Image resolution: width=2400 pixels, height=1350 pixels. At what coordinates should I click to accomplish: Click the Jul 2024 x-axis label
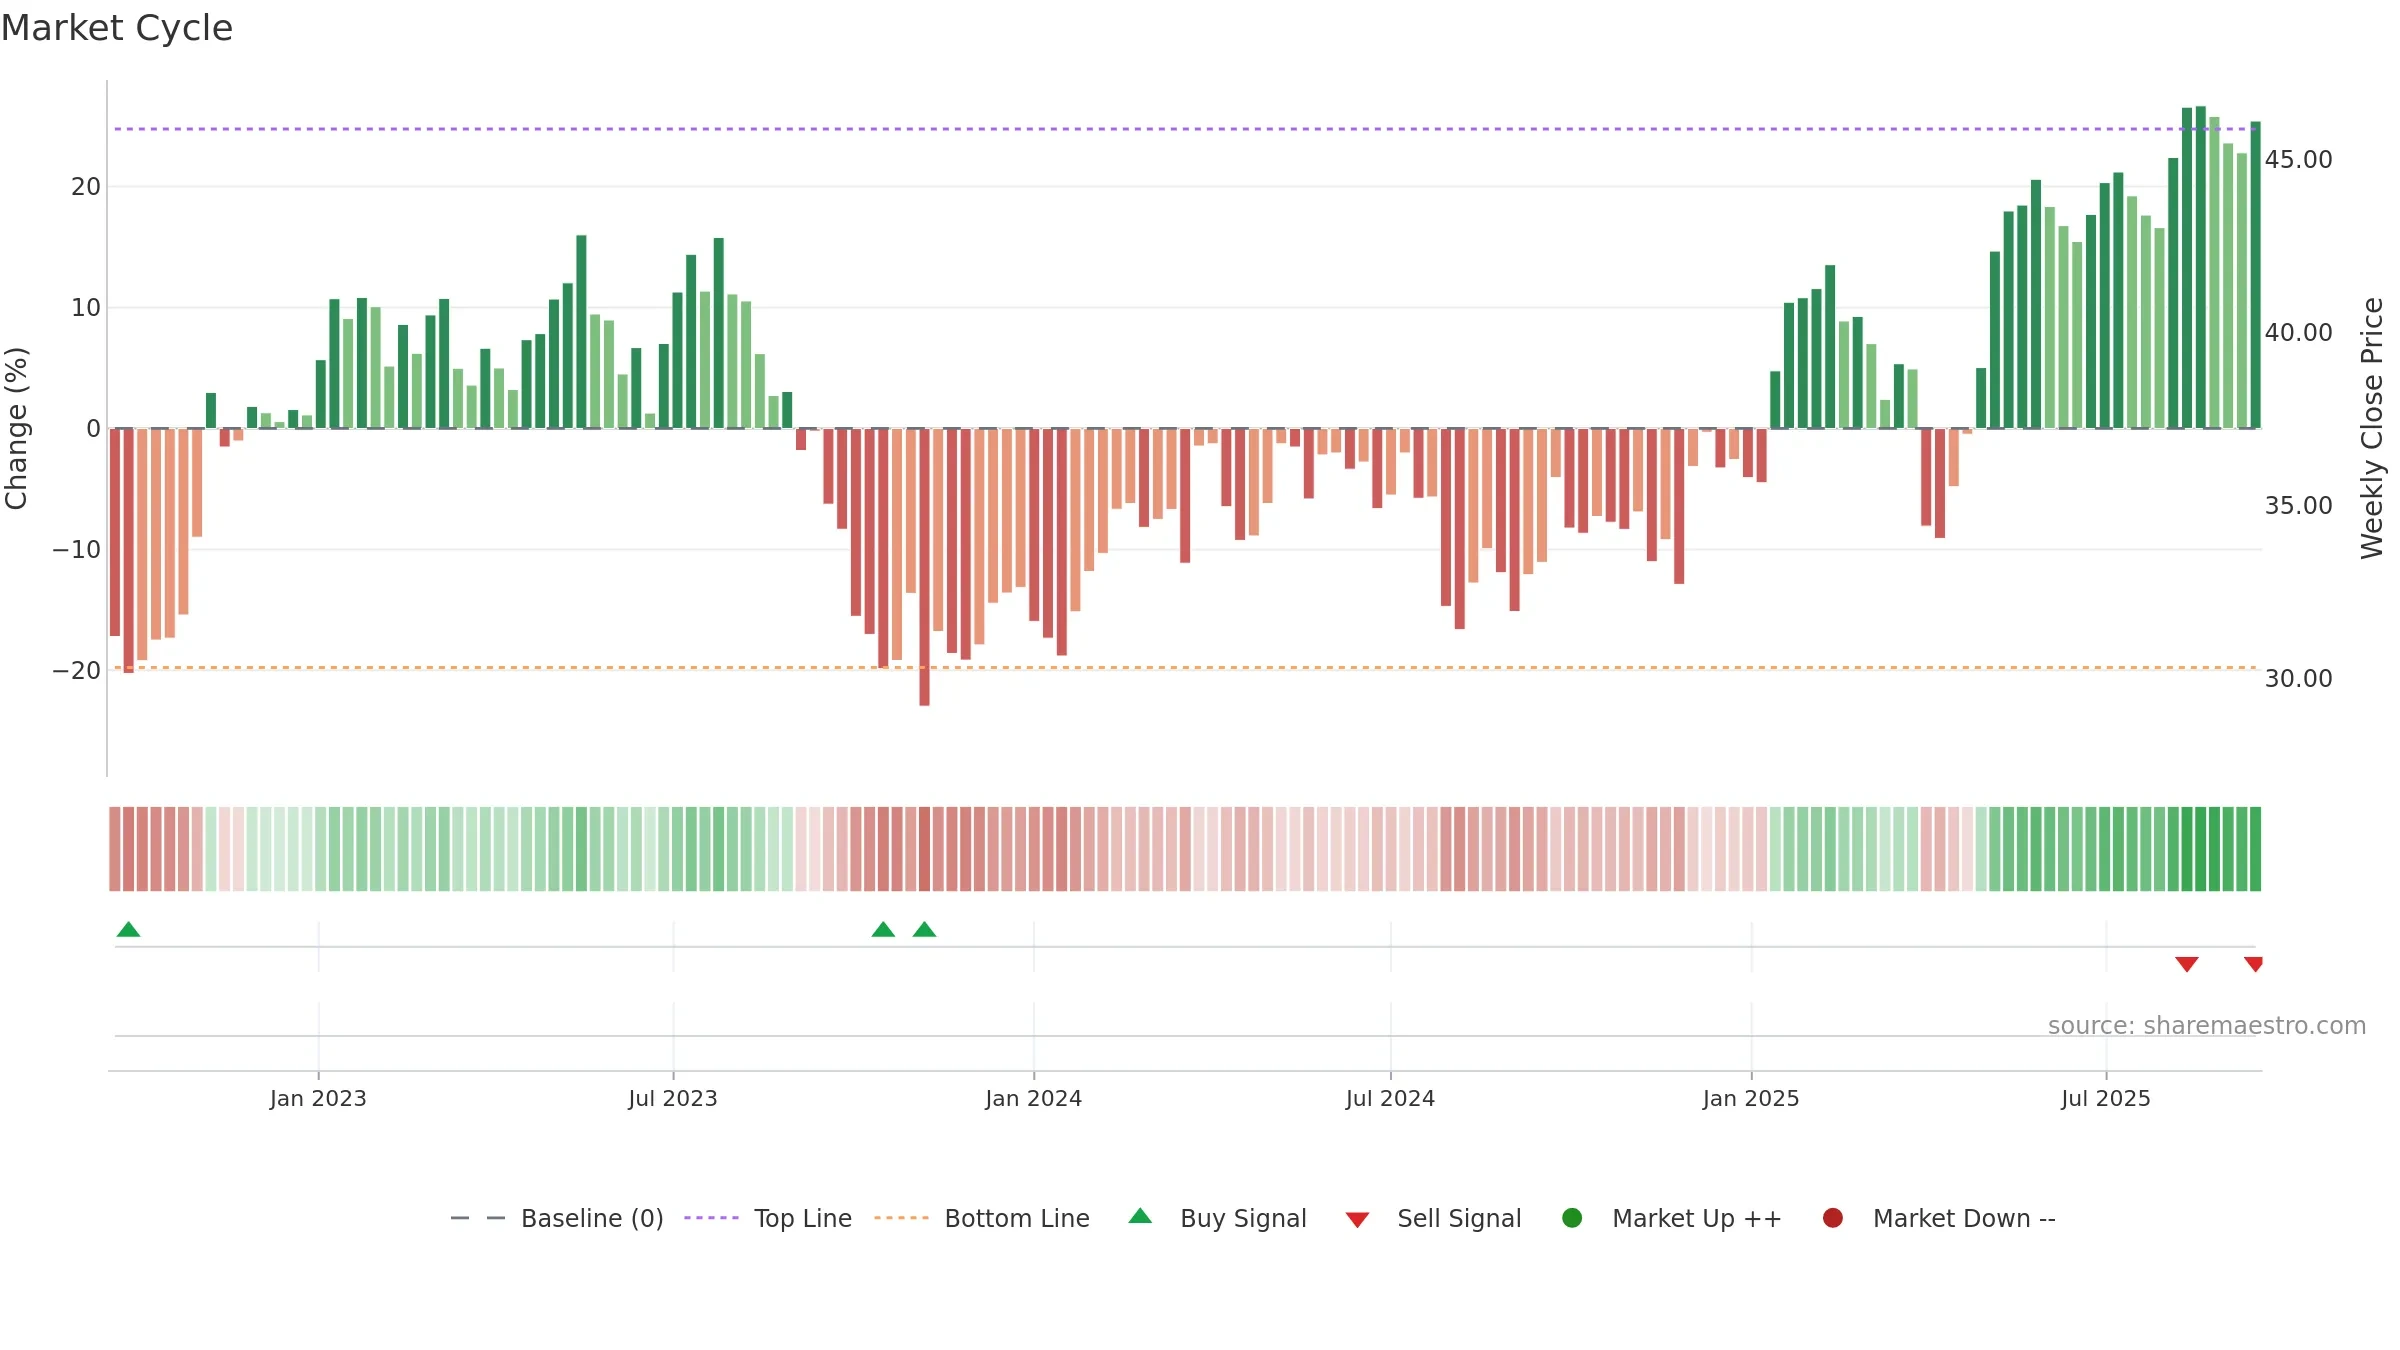click(x=1390, y=1099)
